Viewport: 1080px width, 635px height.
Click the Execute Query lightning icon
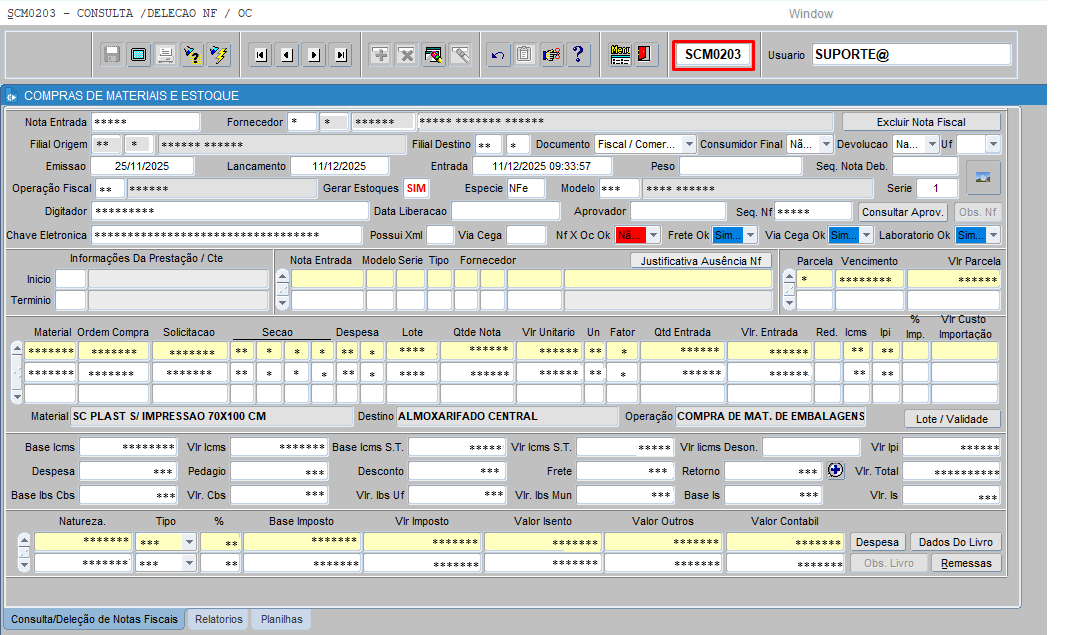coord(218,54)
